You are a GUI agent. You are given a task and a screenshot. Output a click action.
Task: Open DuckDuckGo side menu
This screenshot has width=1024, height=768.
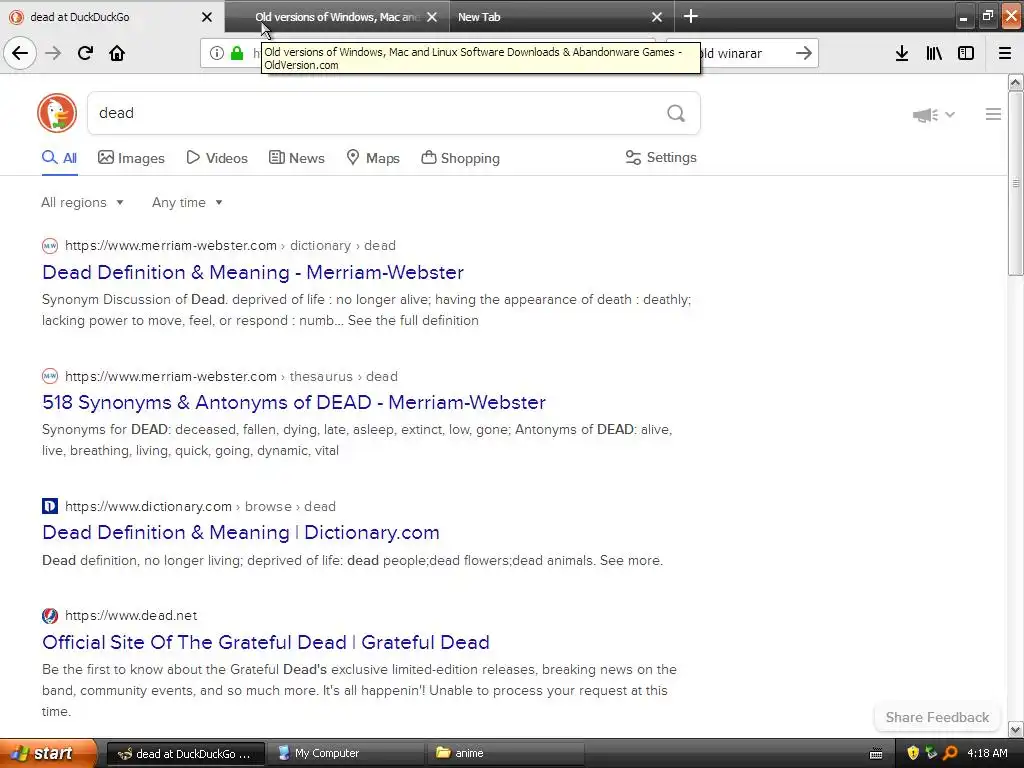tap(993, 114)
